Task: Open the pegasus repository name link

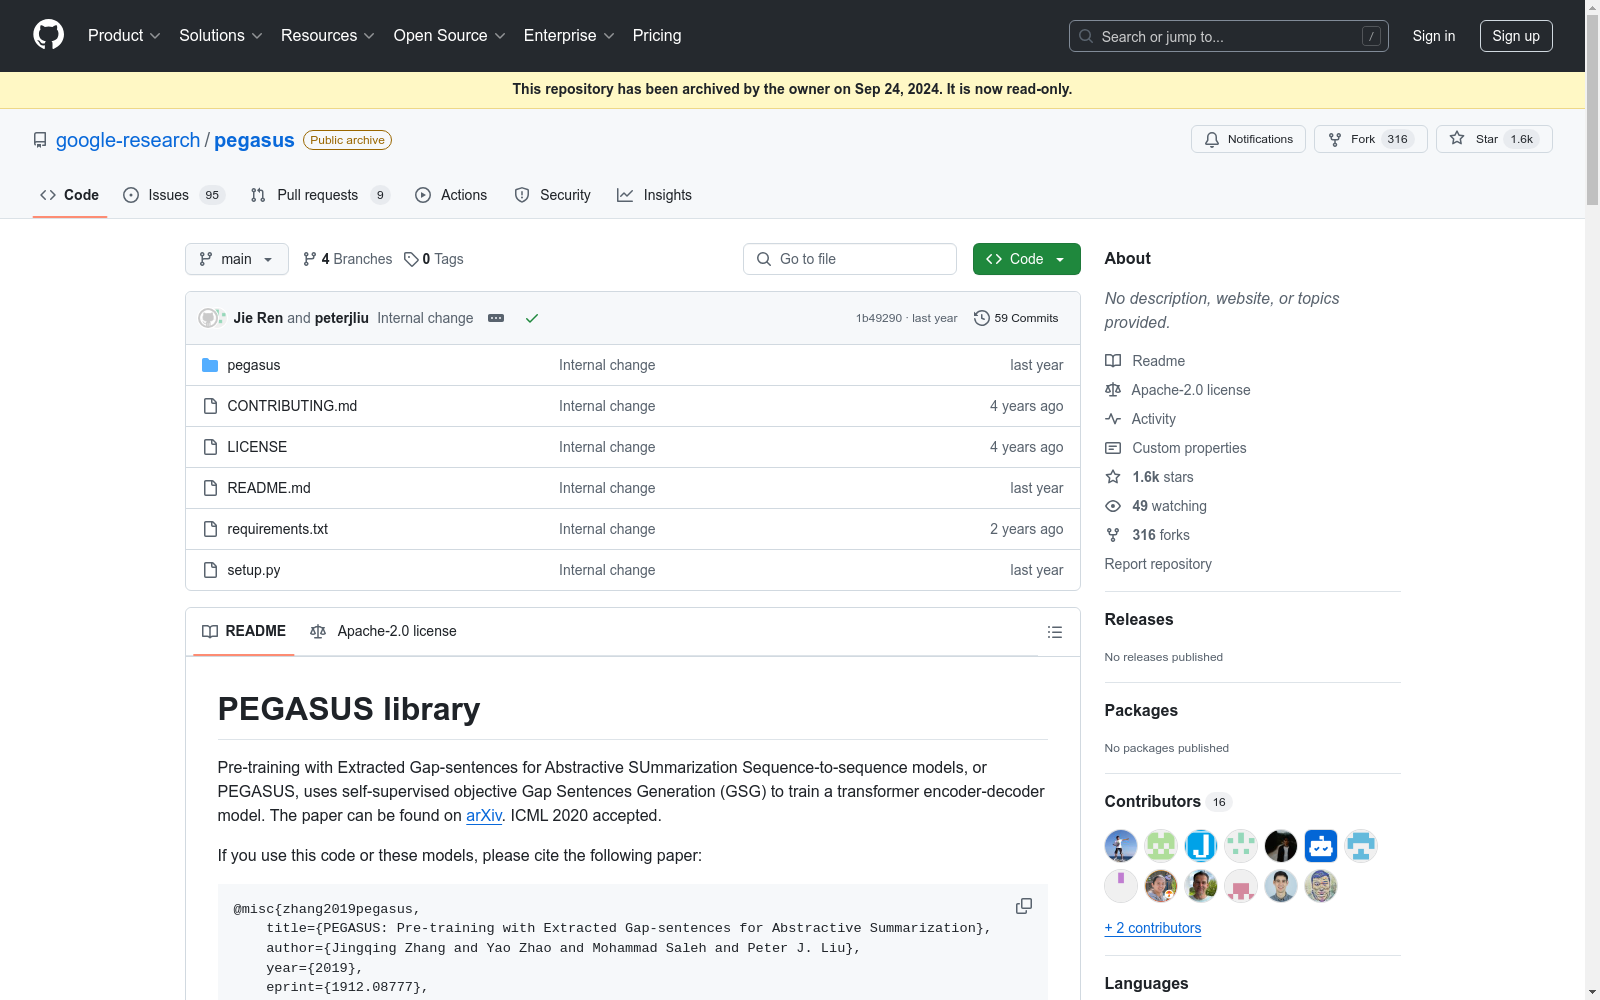Action: pos(254,140)
